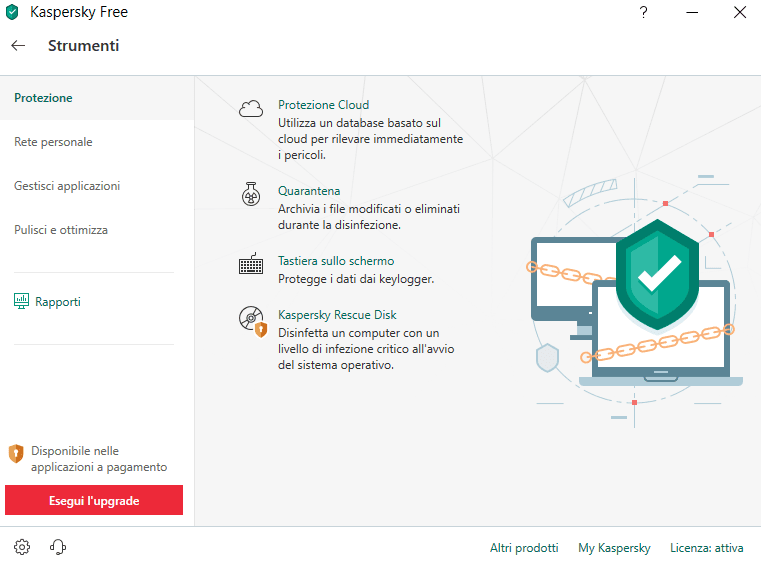Screen dimensions: 761x563
Task: Click the Rapporti chart icon
Action: 22,301
